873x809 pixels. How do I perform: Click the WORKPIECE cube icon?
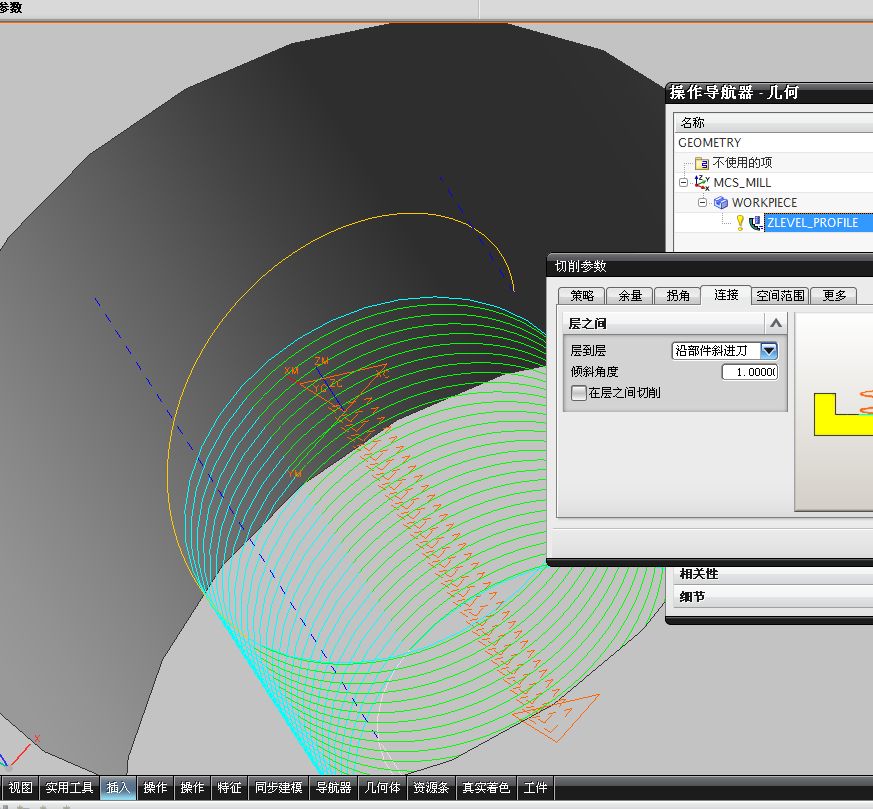pyautogui.click(x=721, y=203)
